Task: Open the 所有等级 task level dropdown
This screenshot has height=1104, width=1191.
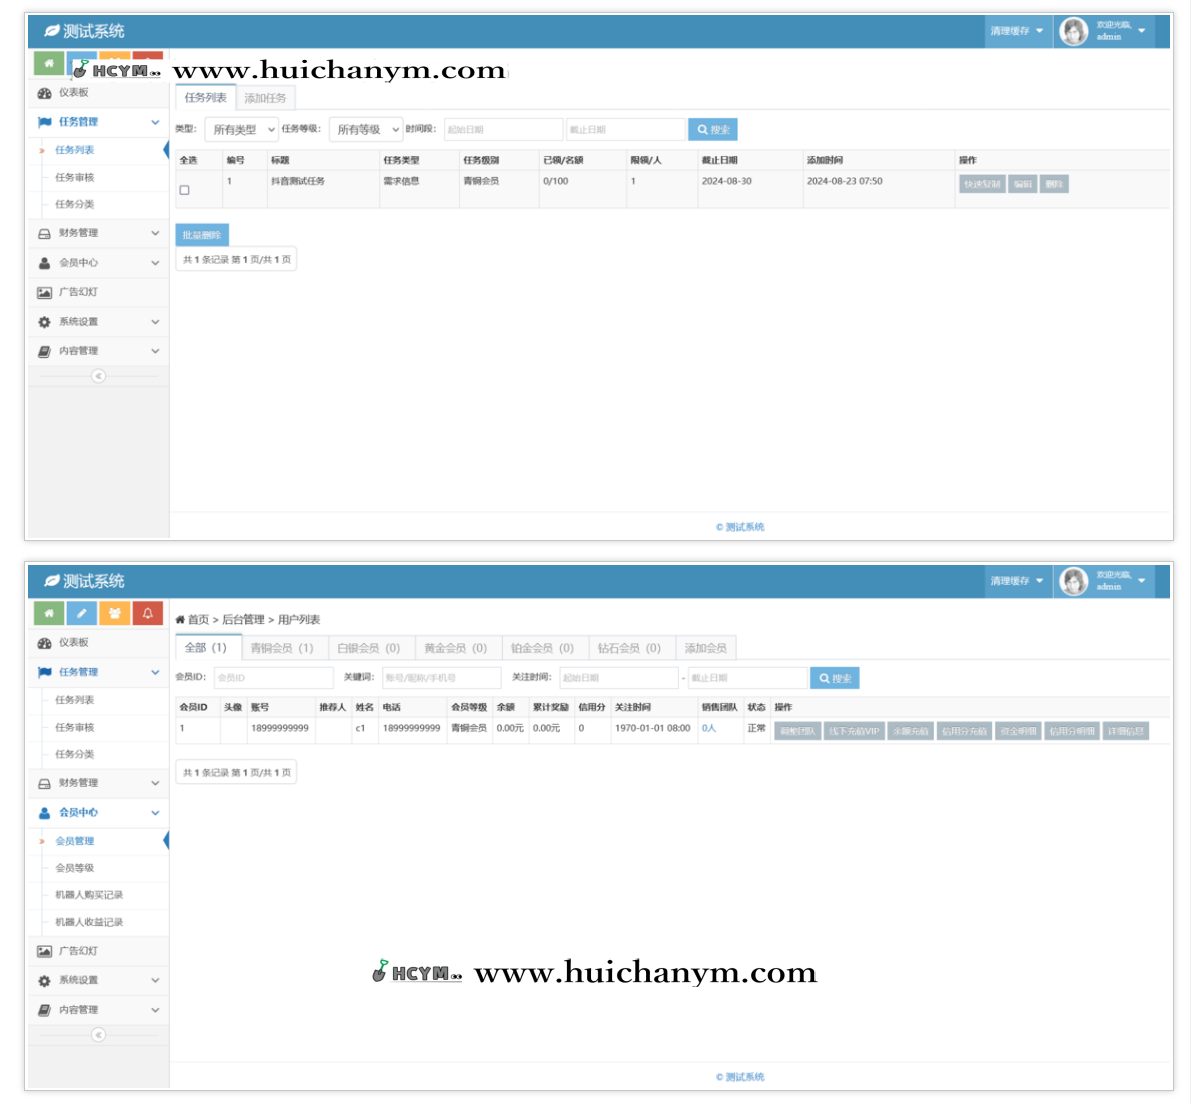Action: pyautogui.click(x=365, y=130)
